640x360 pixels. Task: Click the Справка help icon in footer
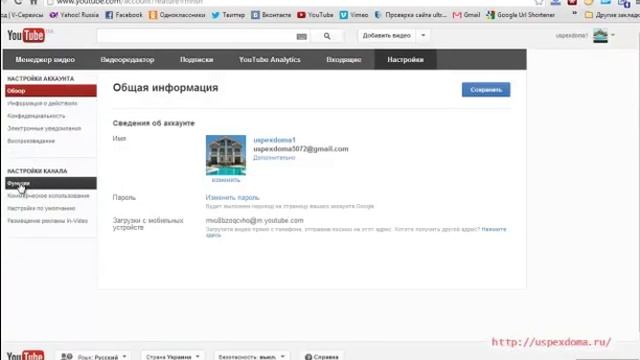[x=309, y=357]
